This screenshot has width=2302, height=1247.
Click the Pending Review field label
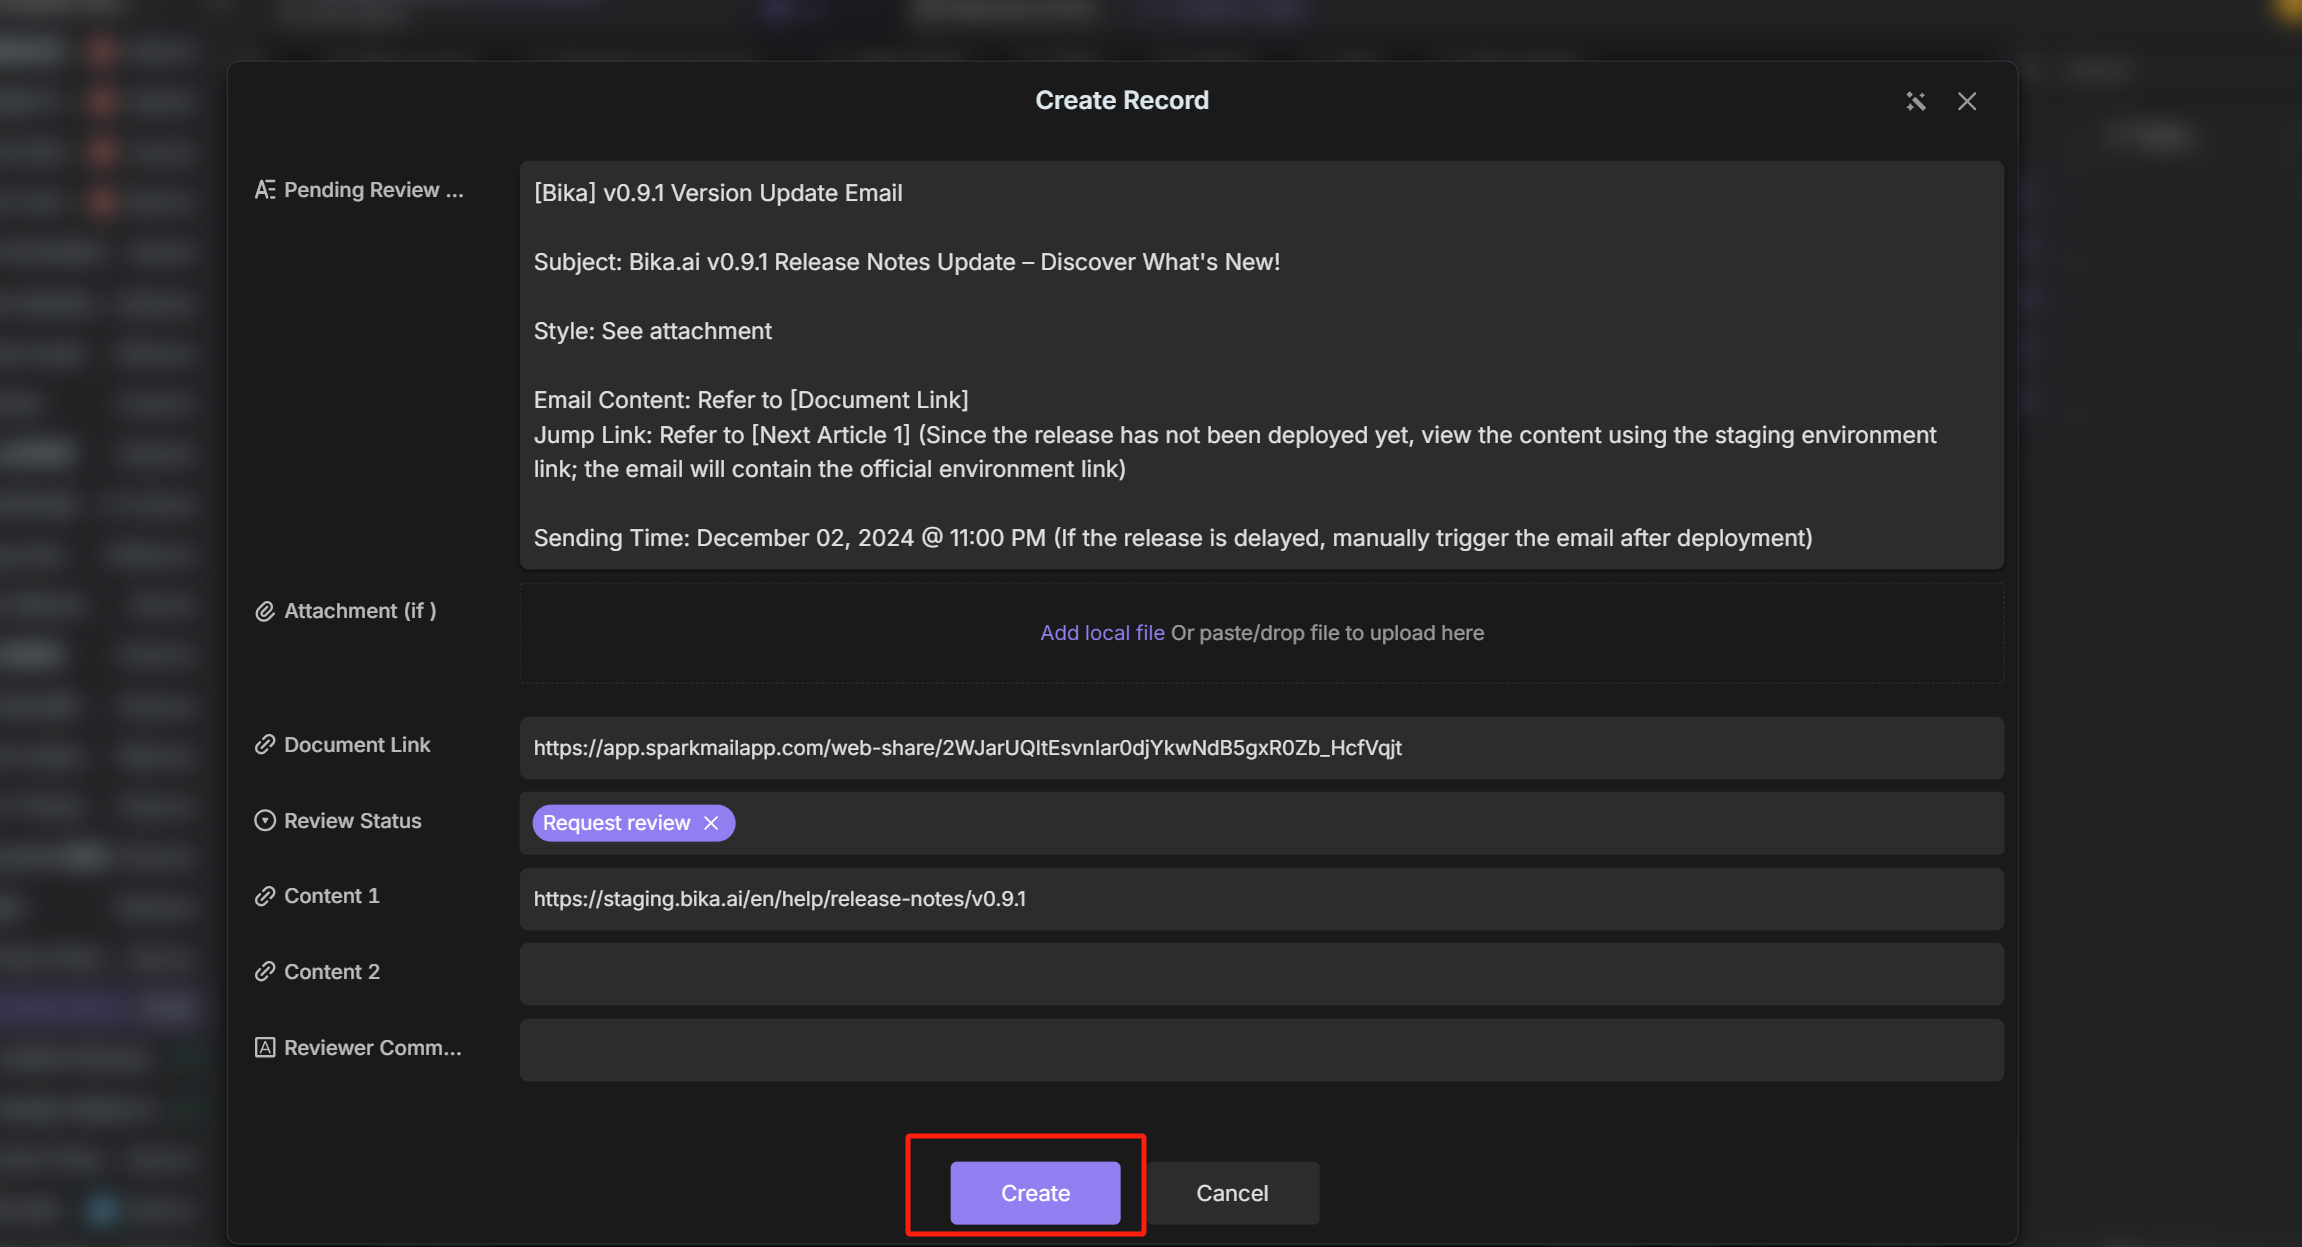(374, 190)
